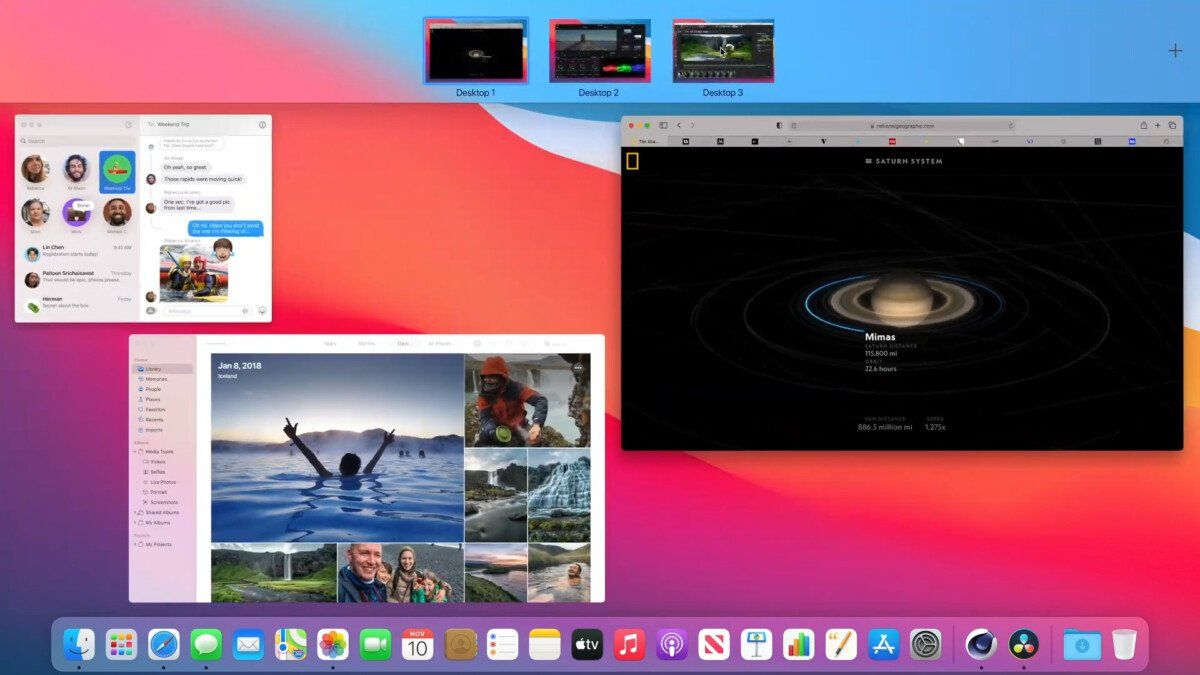Image resolution: width=1200 pixels, height=675 pixels.
Task: Open DaVinci Resolve from the Dock
Action: (x=1024, y=644)
